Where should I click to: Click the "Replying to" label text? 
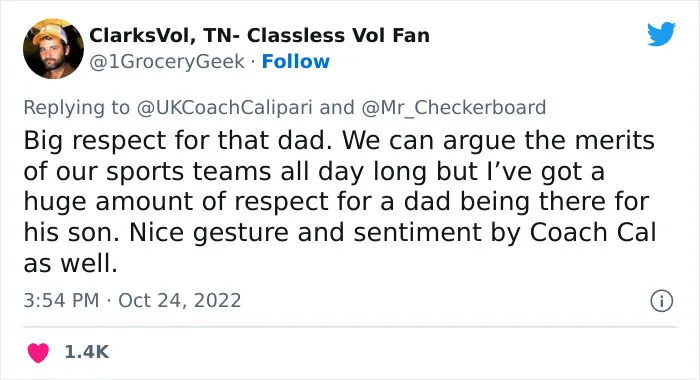76,108
